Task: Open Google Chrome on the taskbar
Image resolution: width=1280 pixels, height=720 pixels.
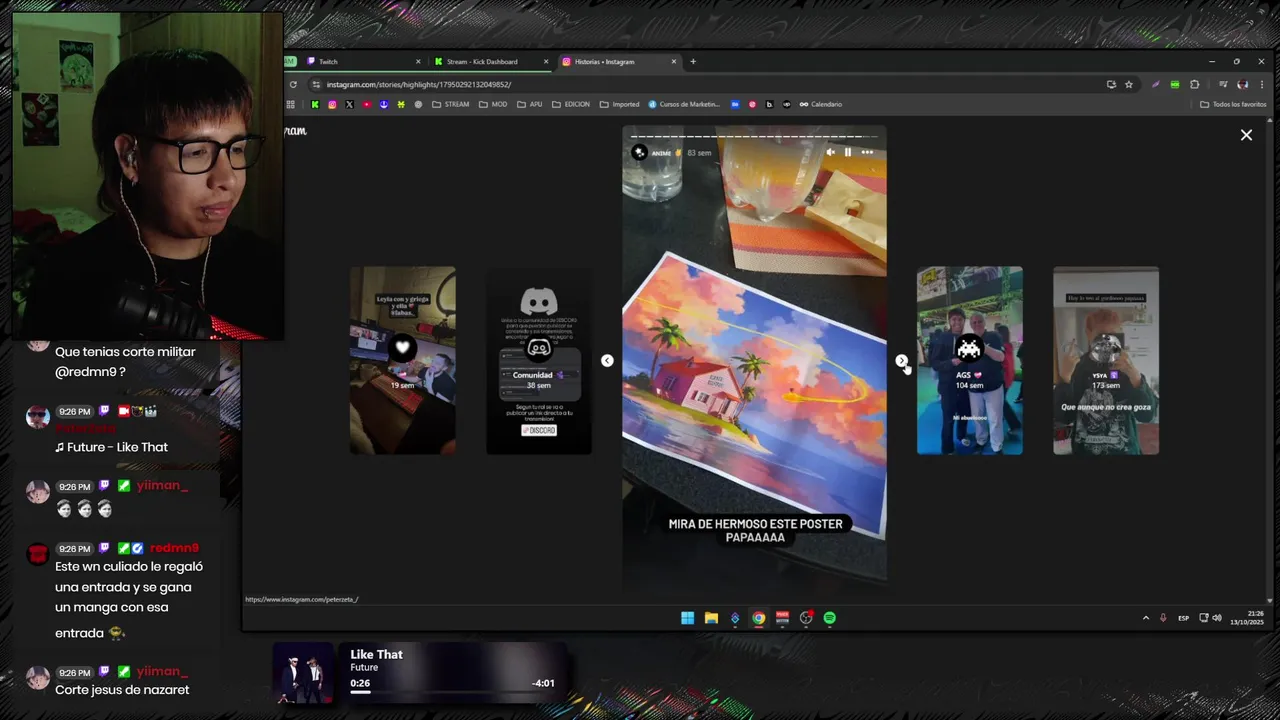Action: 759,618
